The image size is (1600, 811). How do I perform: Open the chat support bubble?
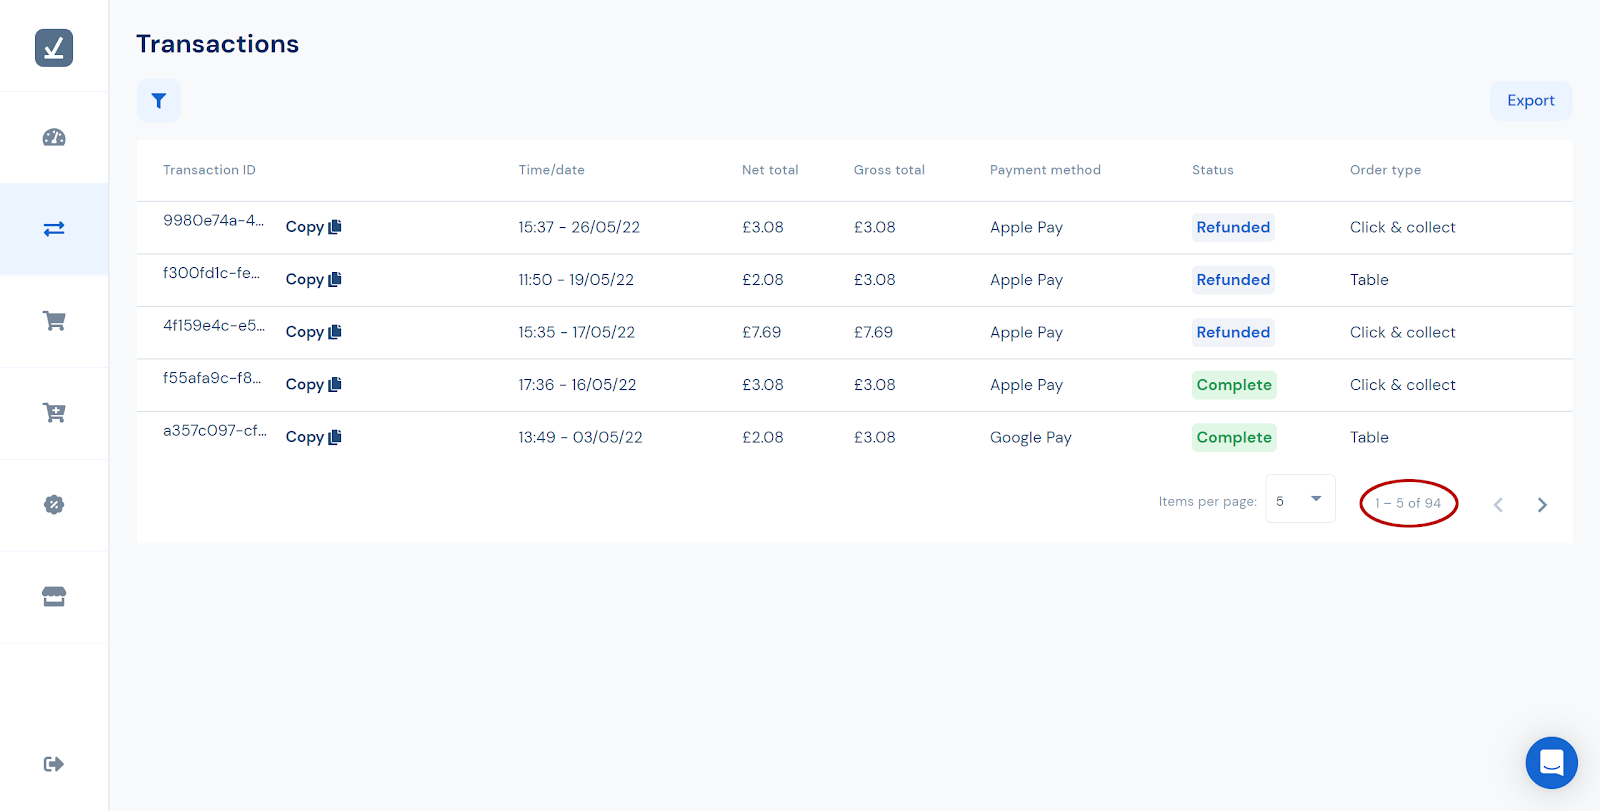(1551, 763)
